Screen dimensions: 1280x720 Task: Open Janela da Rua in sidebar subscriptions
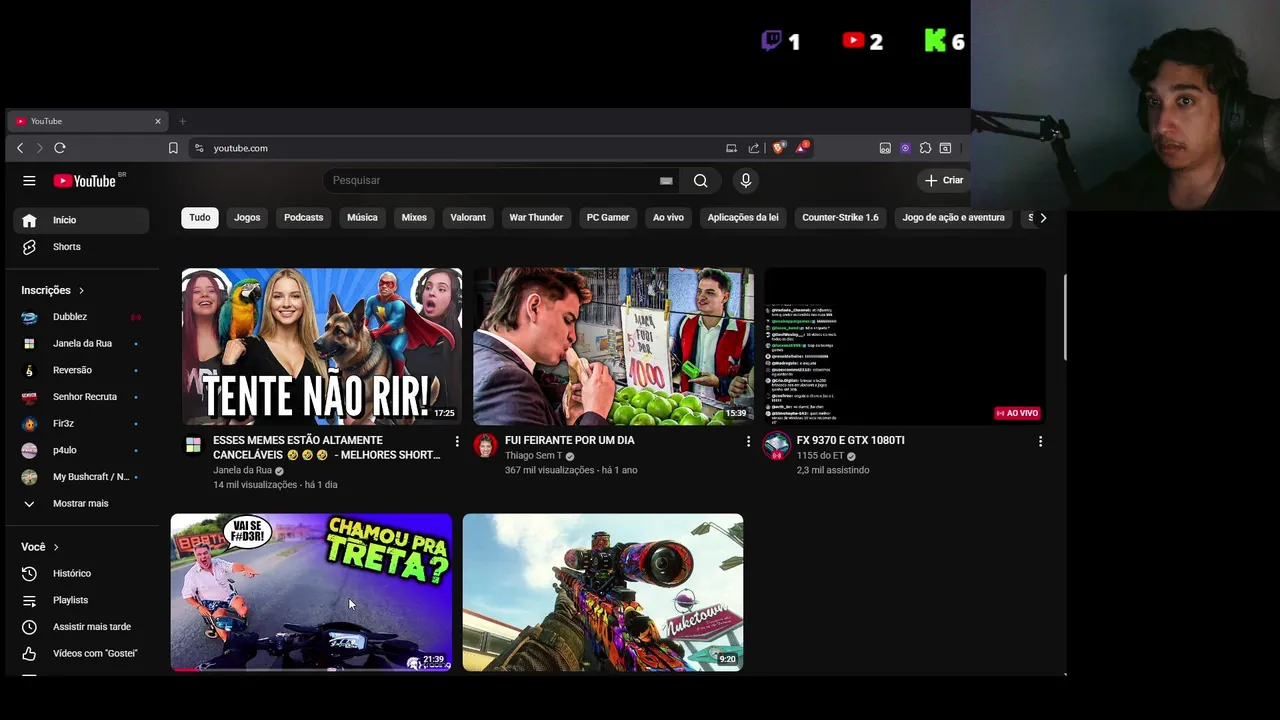point(81,344)
